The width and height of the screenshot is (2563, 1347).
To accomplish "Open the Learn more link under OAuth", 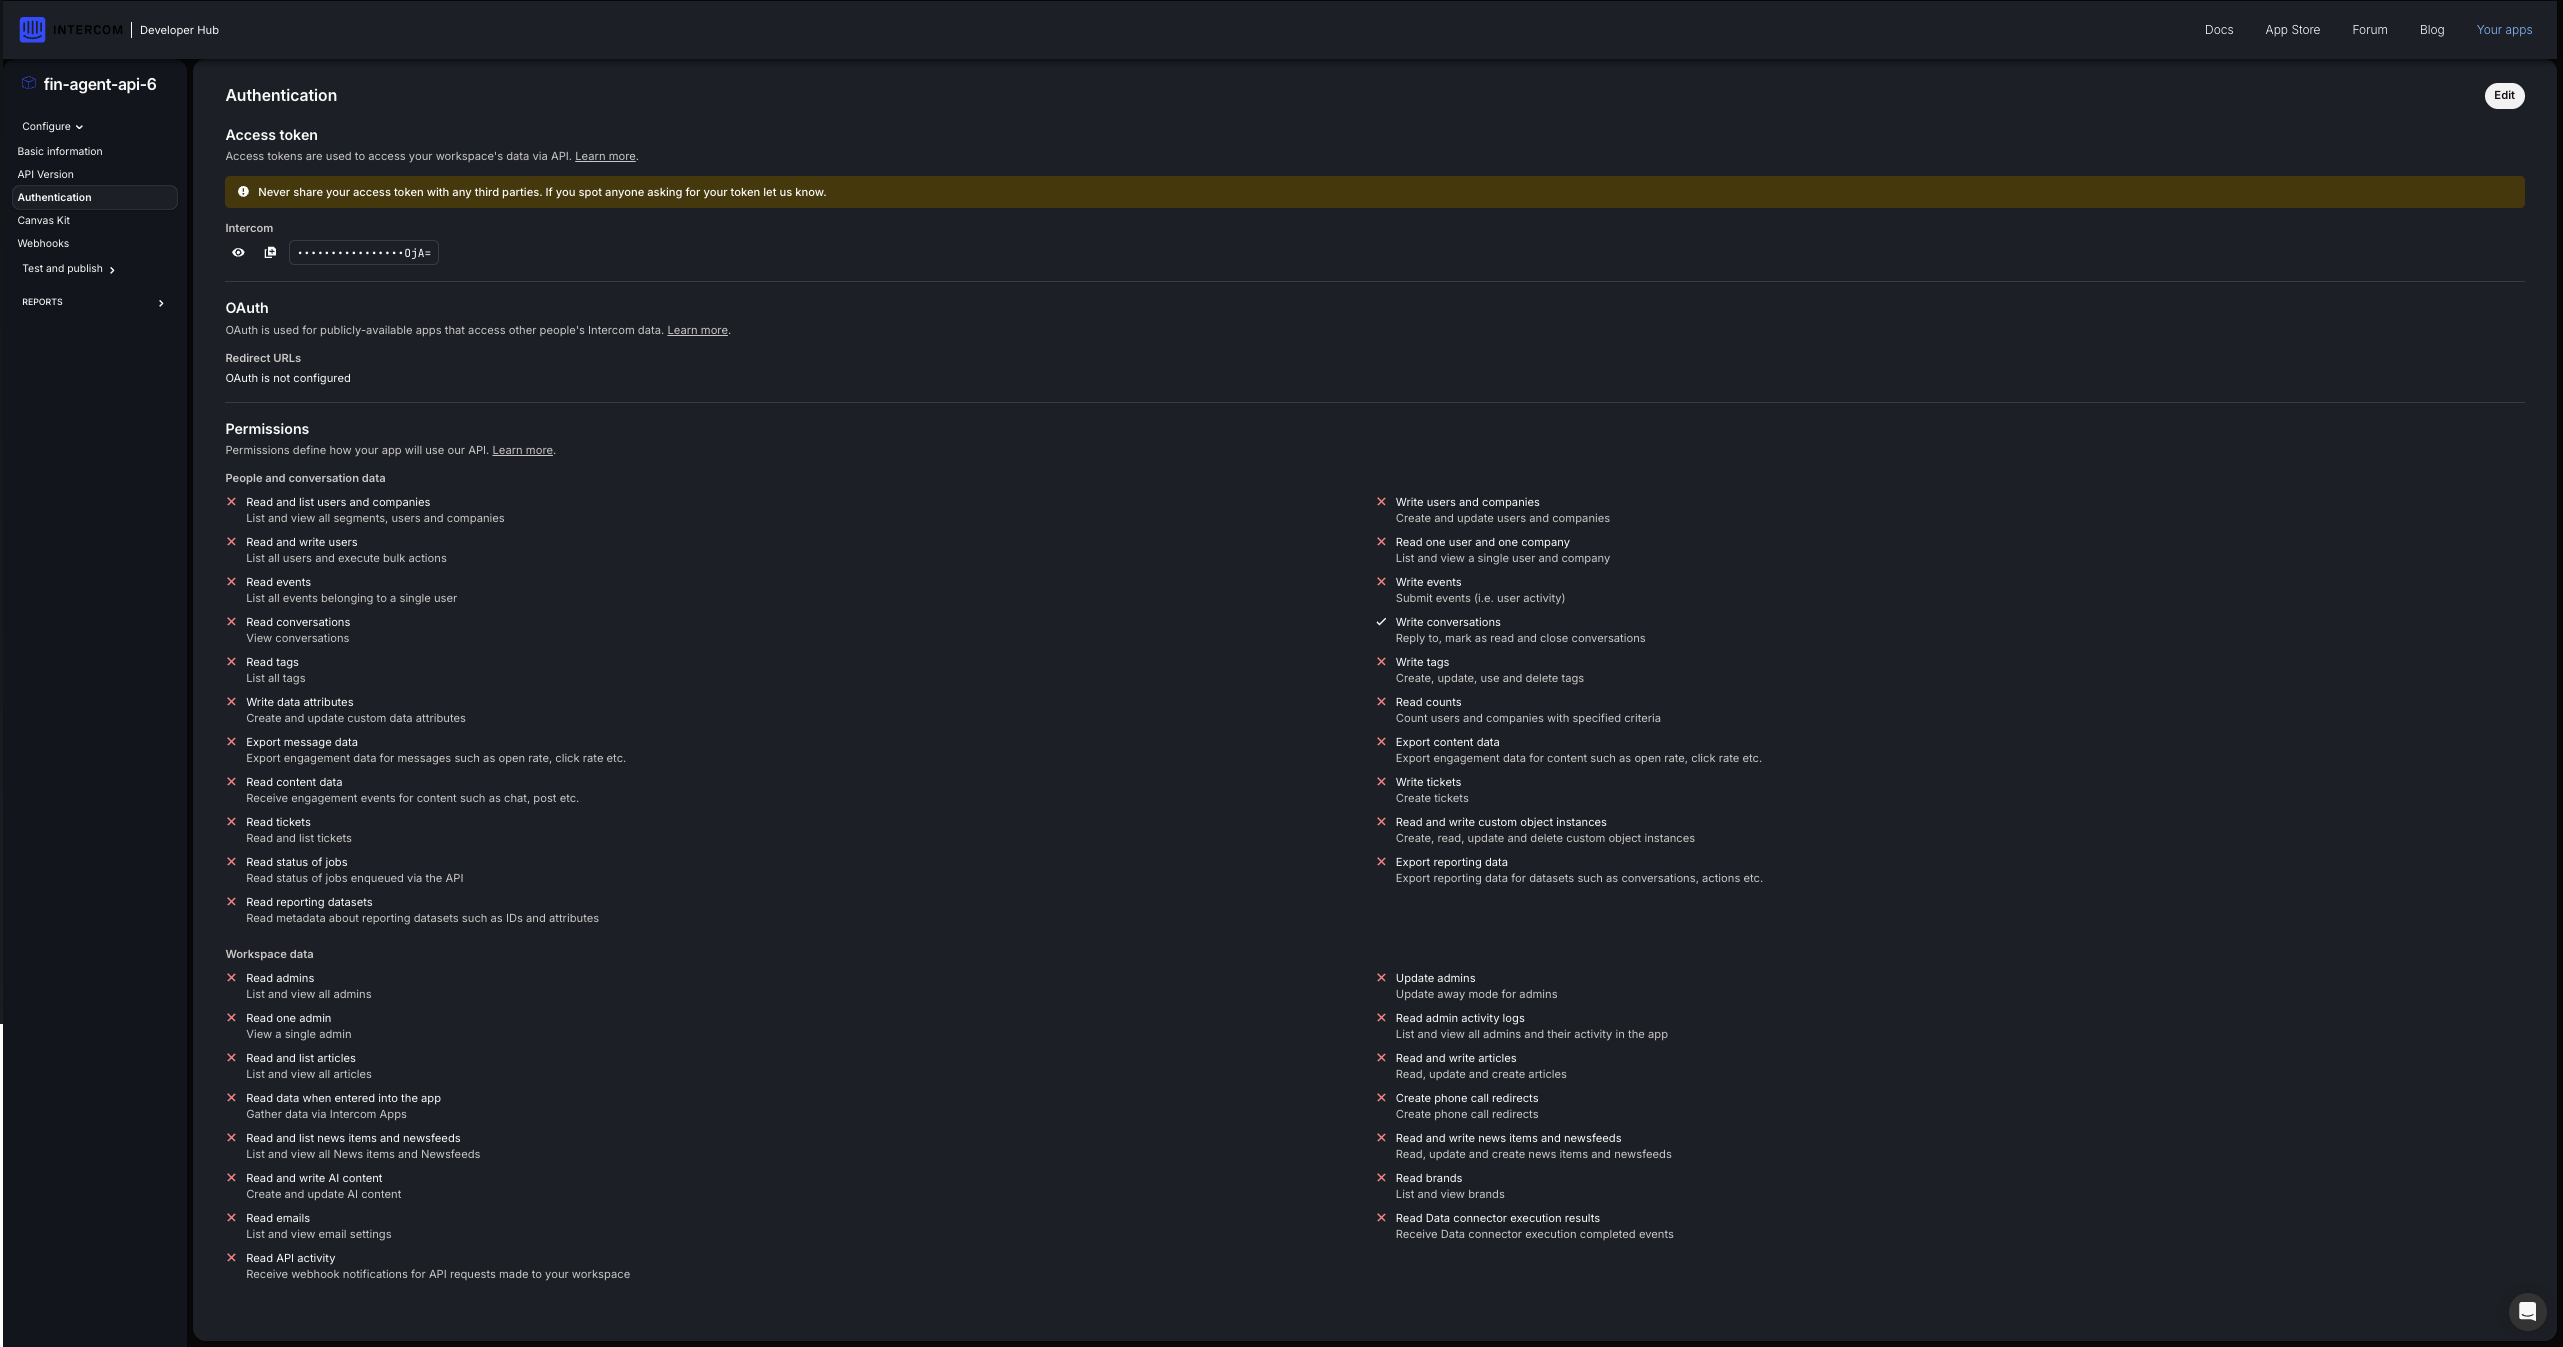I will pos(697,330).
